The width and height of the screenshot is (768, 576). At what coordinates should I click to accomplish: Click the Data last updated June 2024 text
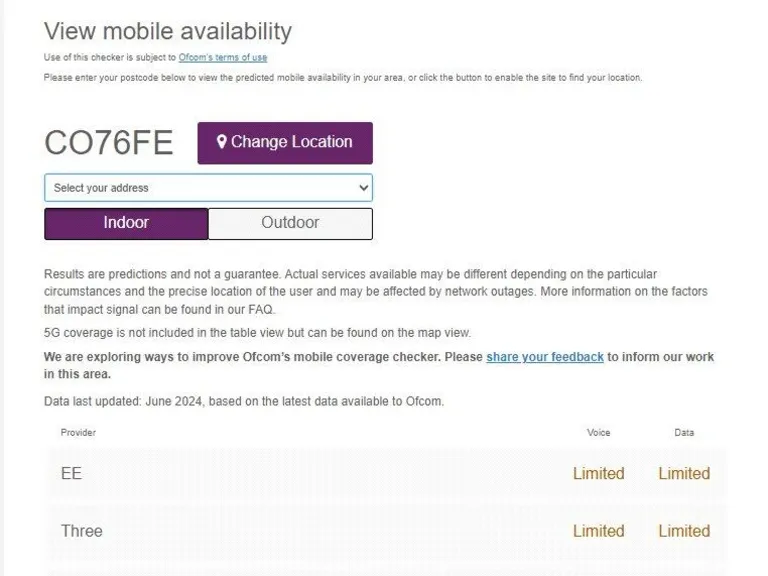point(244,401)
